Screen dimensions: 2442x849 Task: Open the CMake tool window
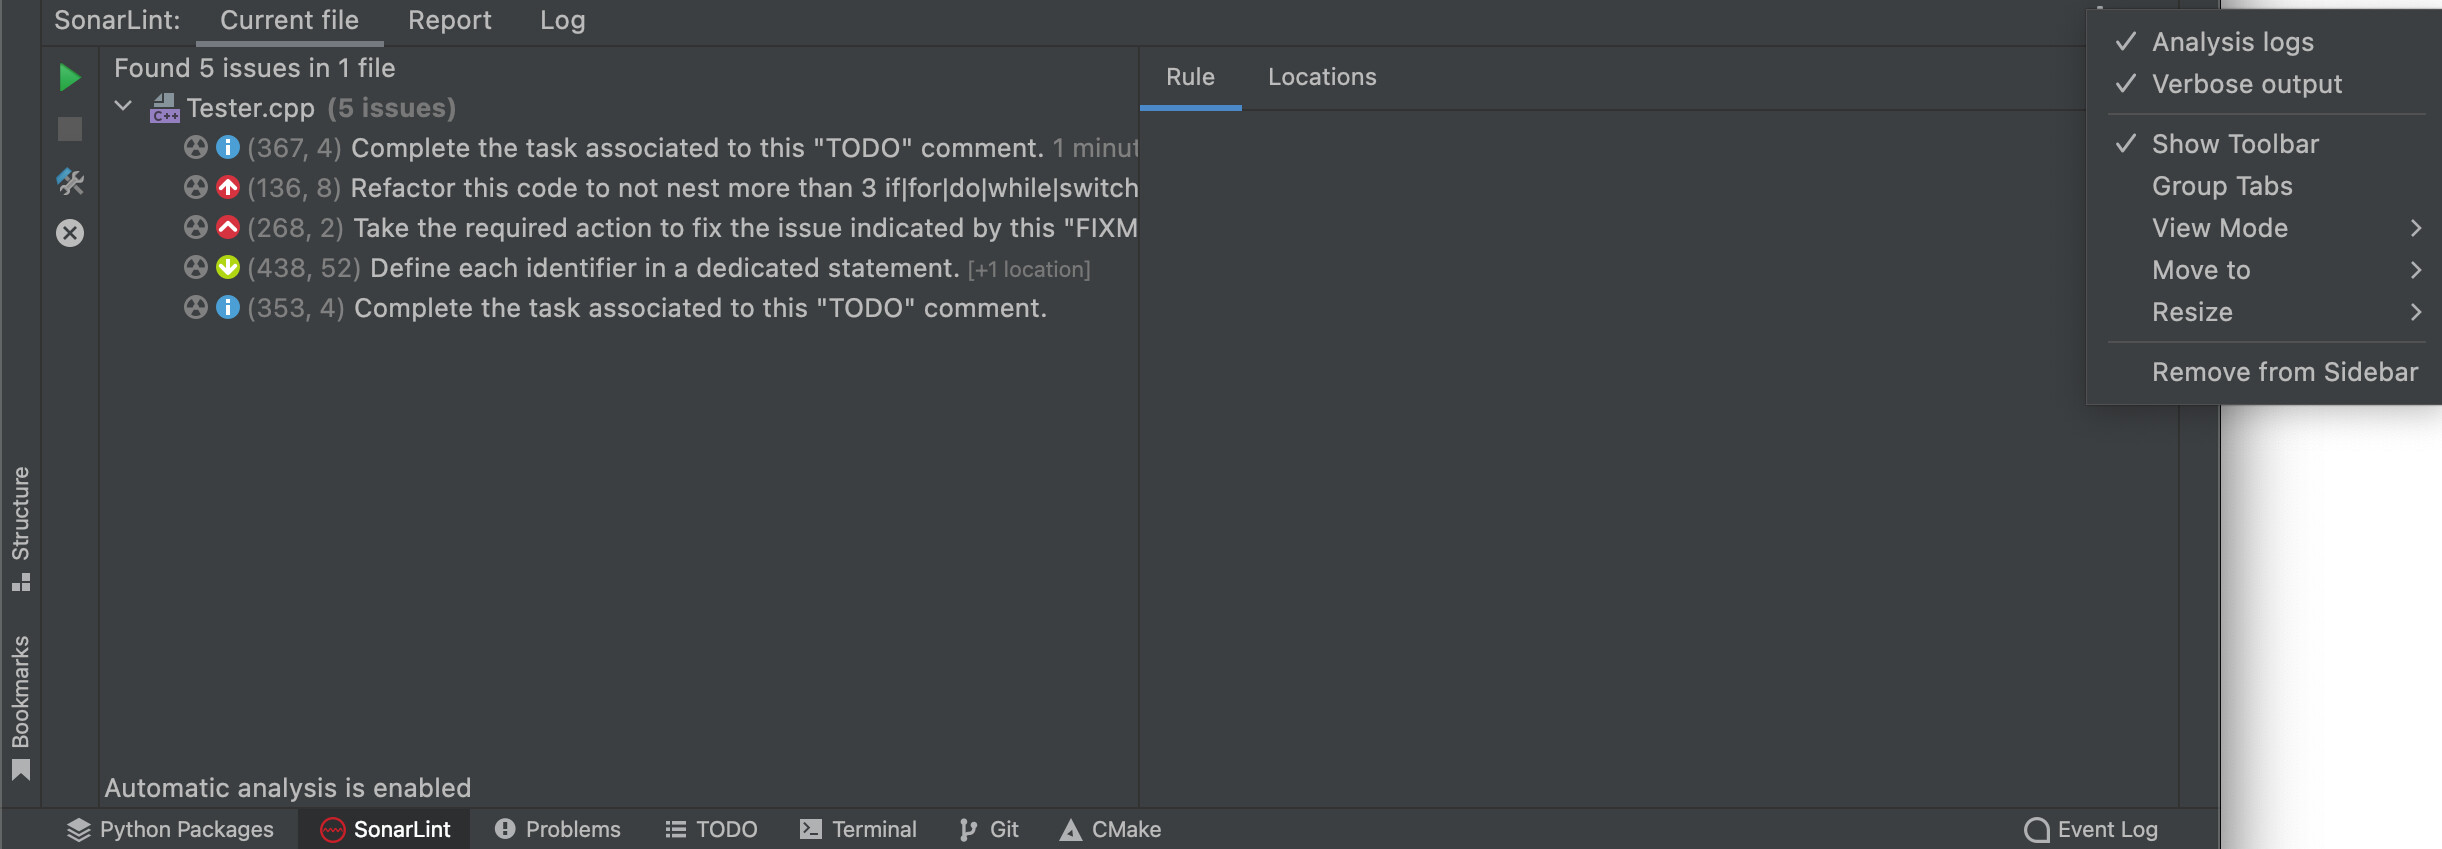[x=1110, y=829]
